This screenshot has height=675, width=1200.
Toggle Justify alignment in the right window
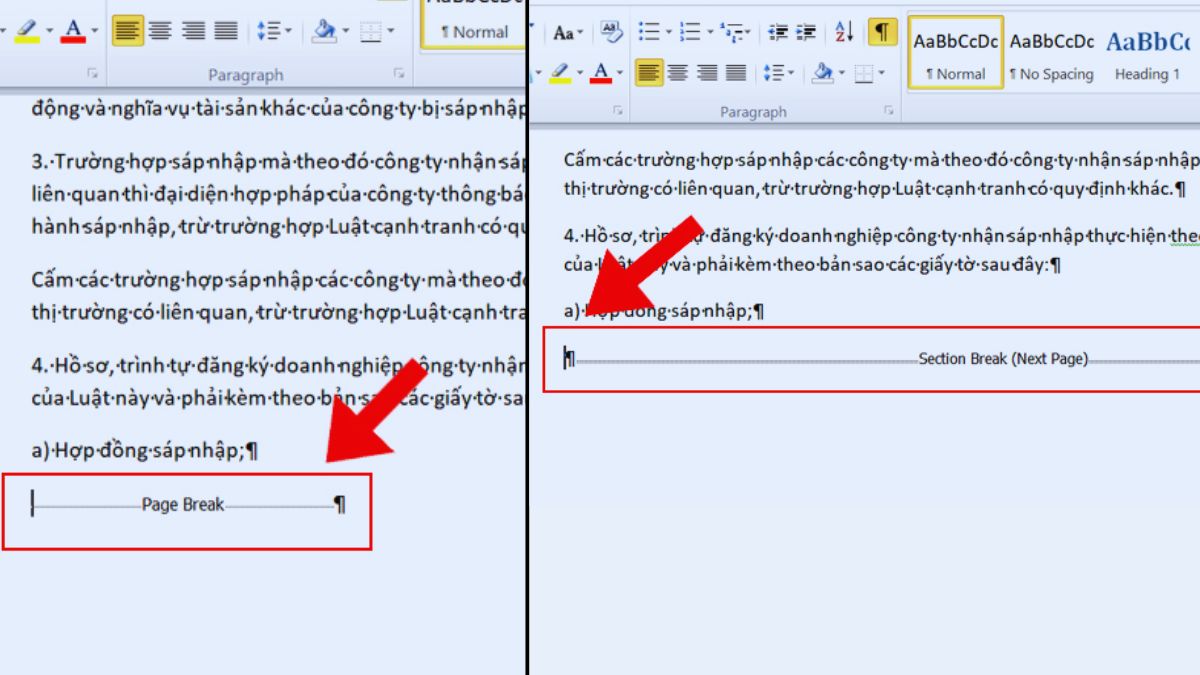coord(736,72)
